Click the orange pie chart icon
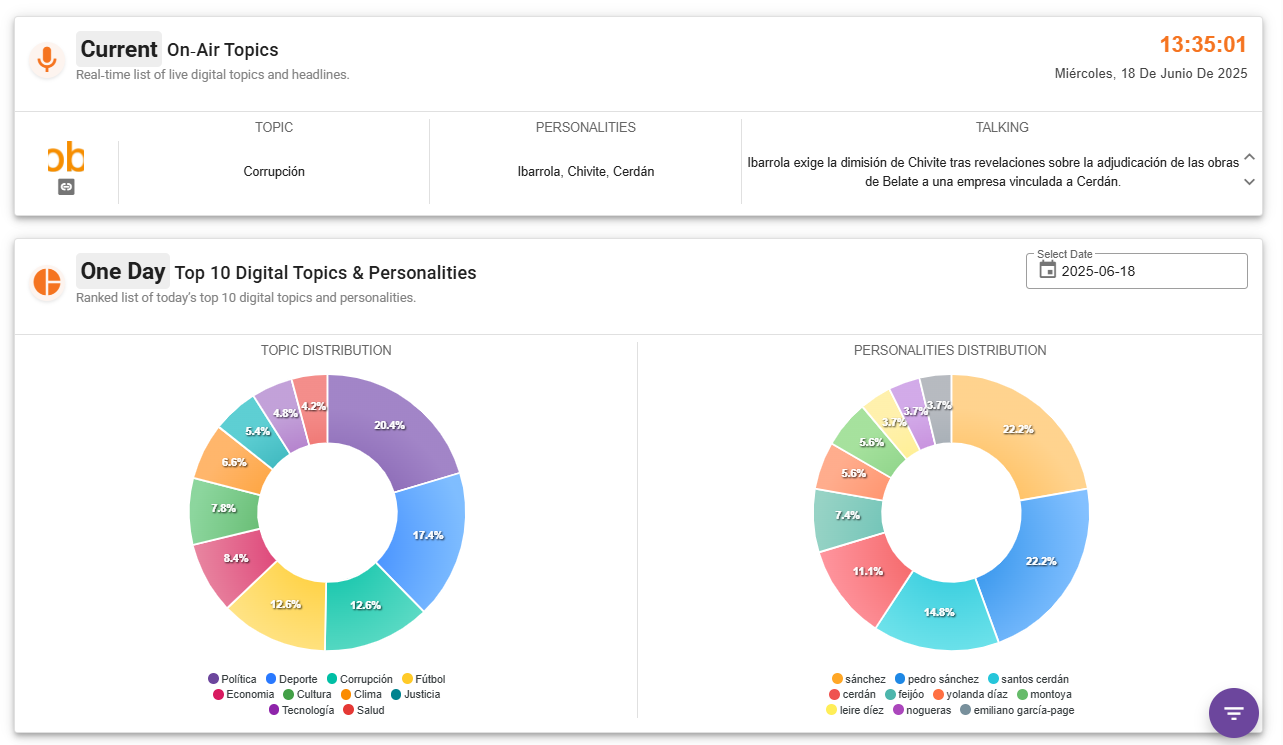The image size is (1283, 745). coord(46,282)
